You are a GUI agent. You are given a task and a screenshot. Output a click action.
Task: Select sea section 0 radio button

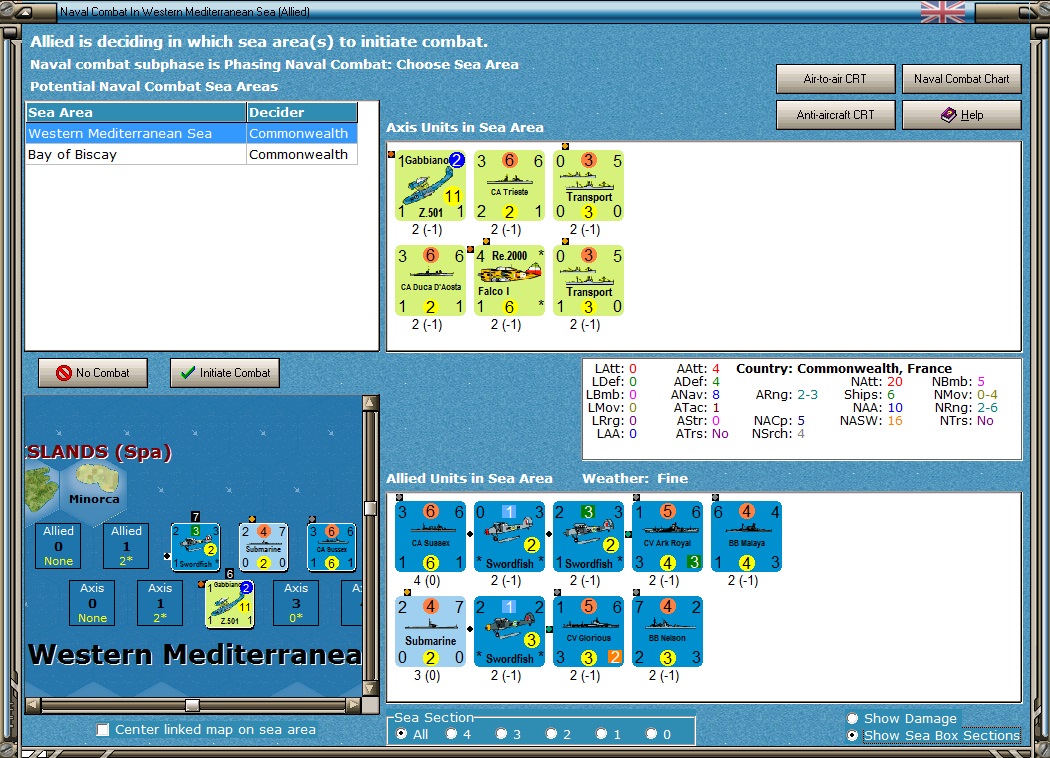click(651, 734)
